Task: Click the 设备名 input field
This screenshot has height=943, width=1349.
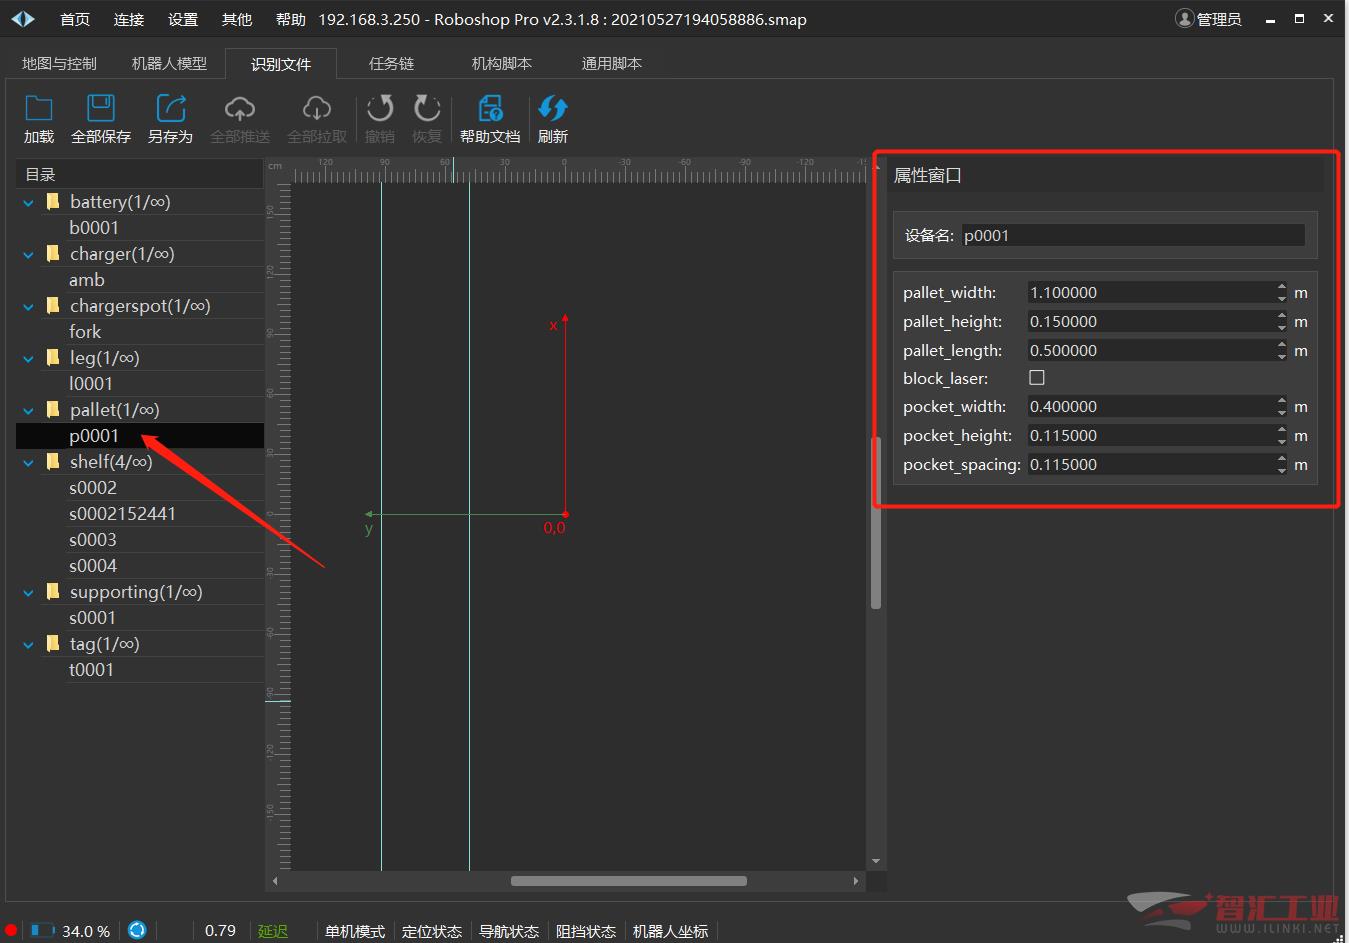Action: tap(1133, 235)
